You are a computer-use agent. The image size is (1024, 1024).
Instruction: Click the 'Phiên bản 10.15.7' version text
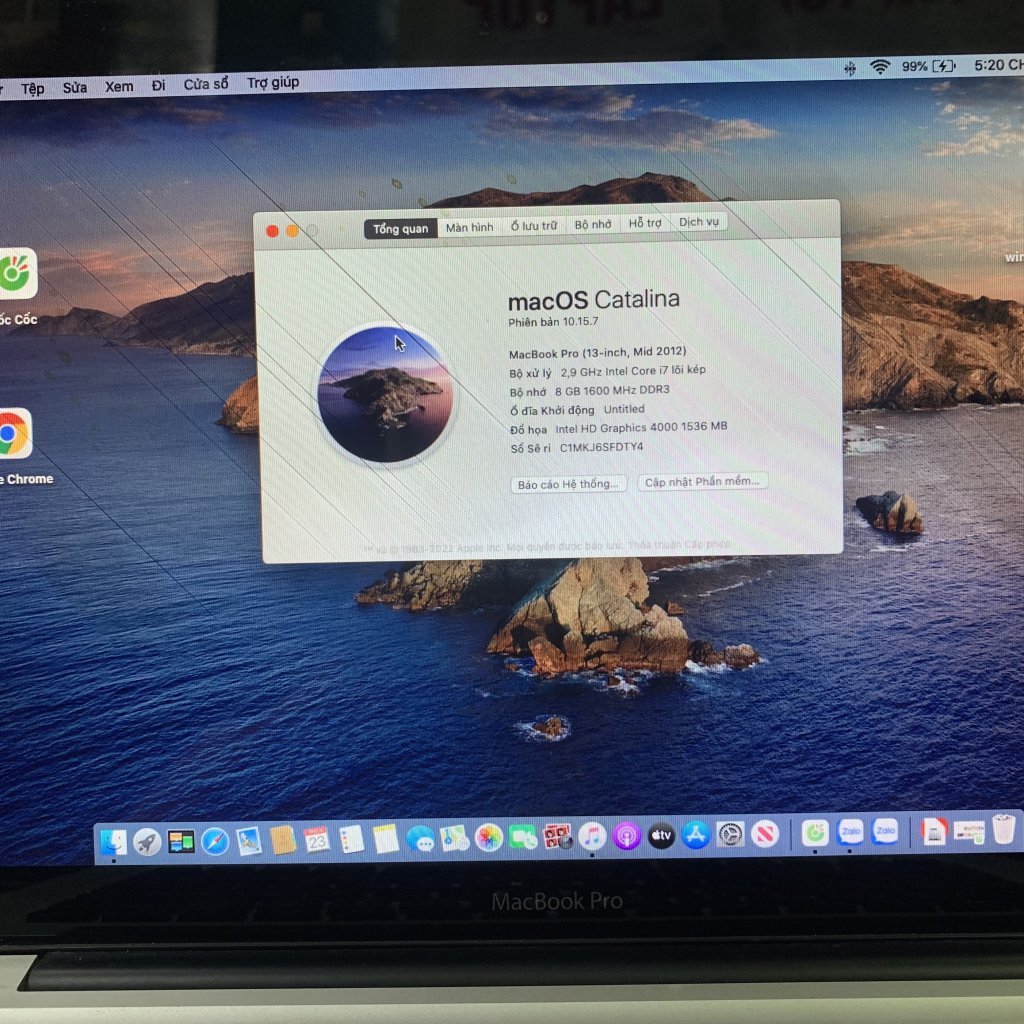pos(553,321)
